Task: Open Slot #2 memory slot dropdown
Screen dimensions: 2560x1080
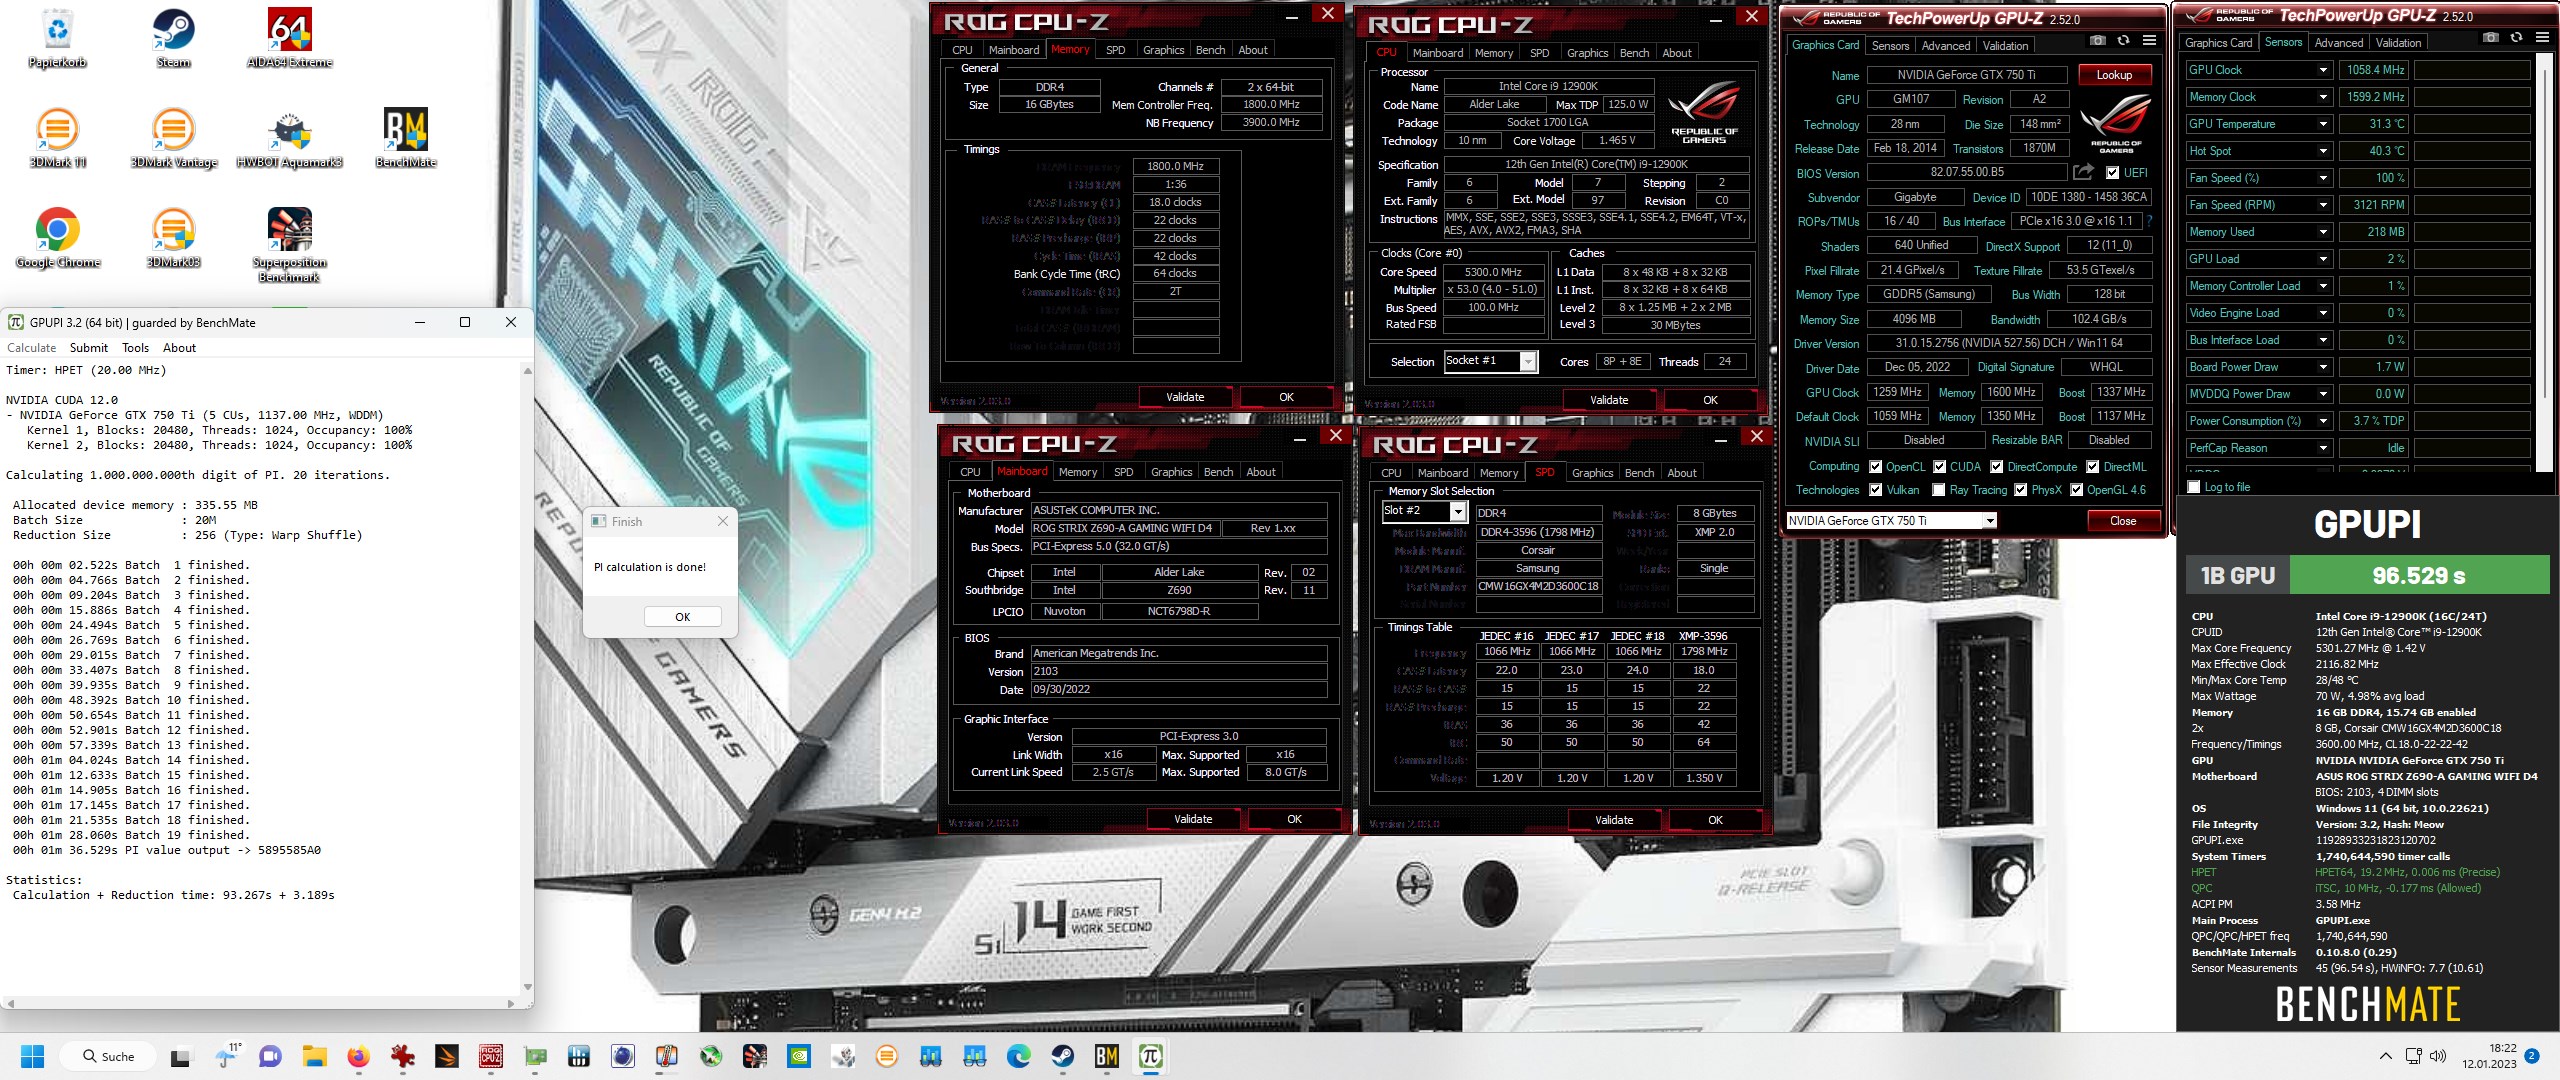Action: [1424, 512]
